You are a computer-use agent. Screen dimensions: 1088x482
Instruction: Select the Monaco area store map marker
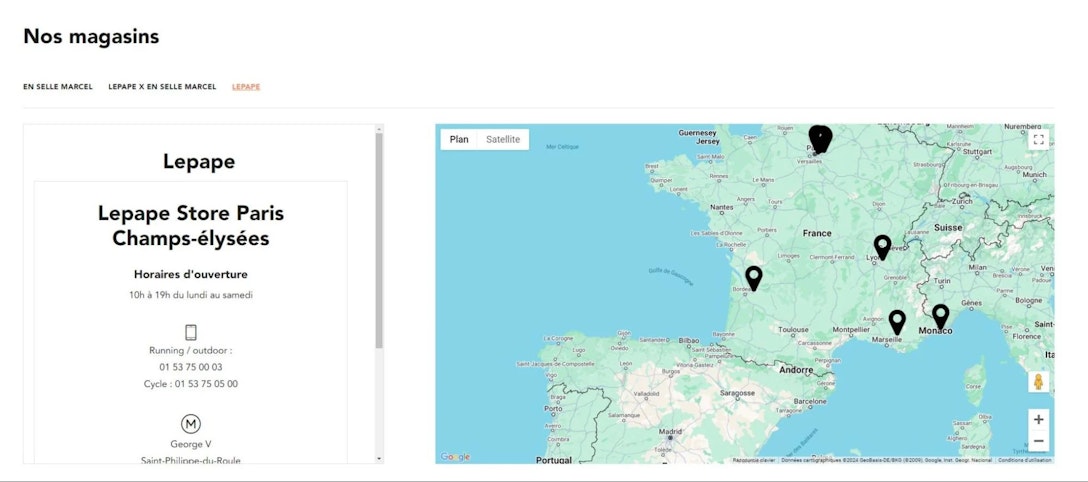click(940, 316)
